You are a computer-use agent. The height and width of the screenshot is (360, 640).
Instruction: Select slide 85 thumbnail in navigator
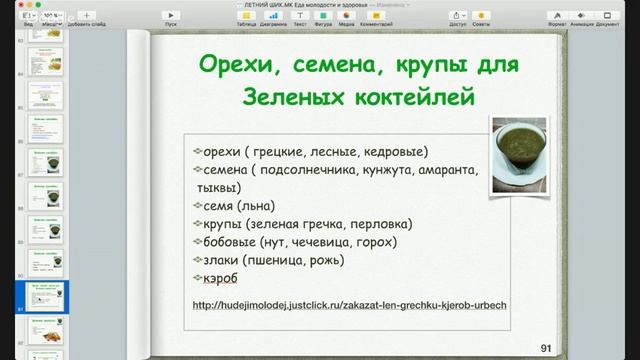pos(46,95)
